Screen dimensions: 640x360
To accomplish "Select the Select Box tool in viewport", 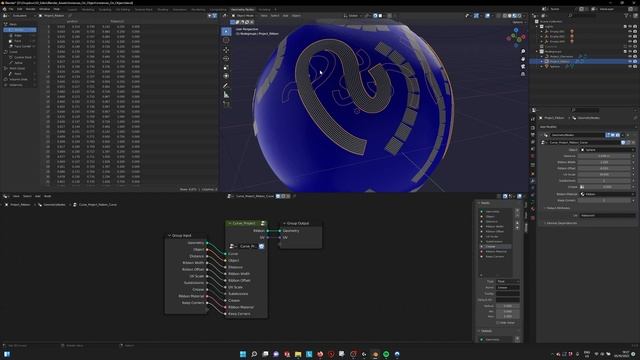I will pyautogui.click(x=226, y=31).
